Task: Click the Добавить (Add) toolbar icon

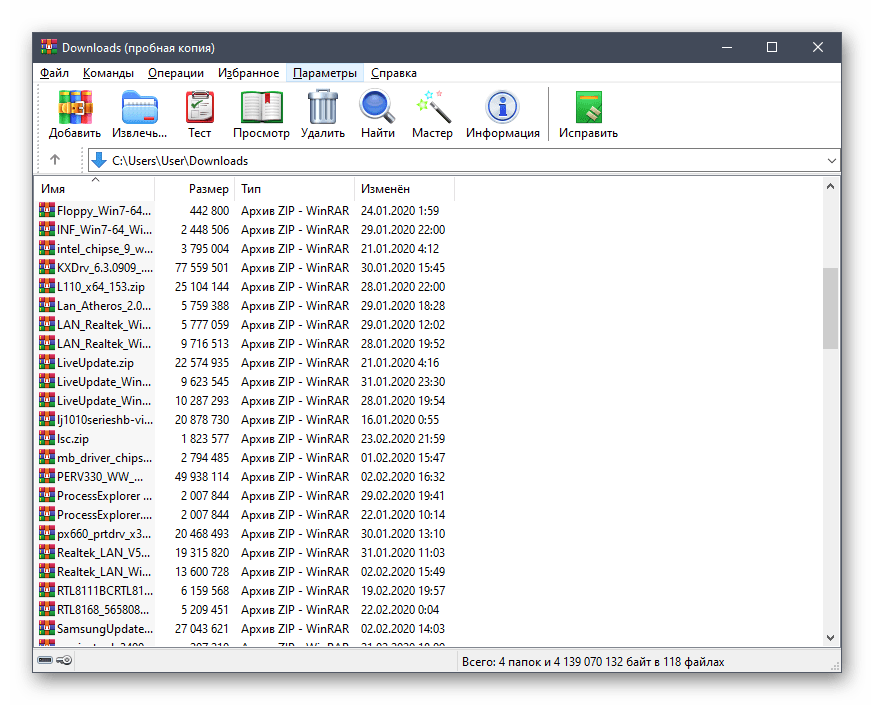Action: (x=75, y=107)
